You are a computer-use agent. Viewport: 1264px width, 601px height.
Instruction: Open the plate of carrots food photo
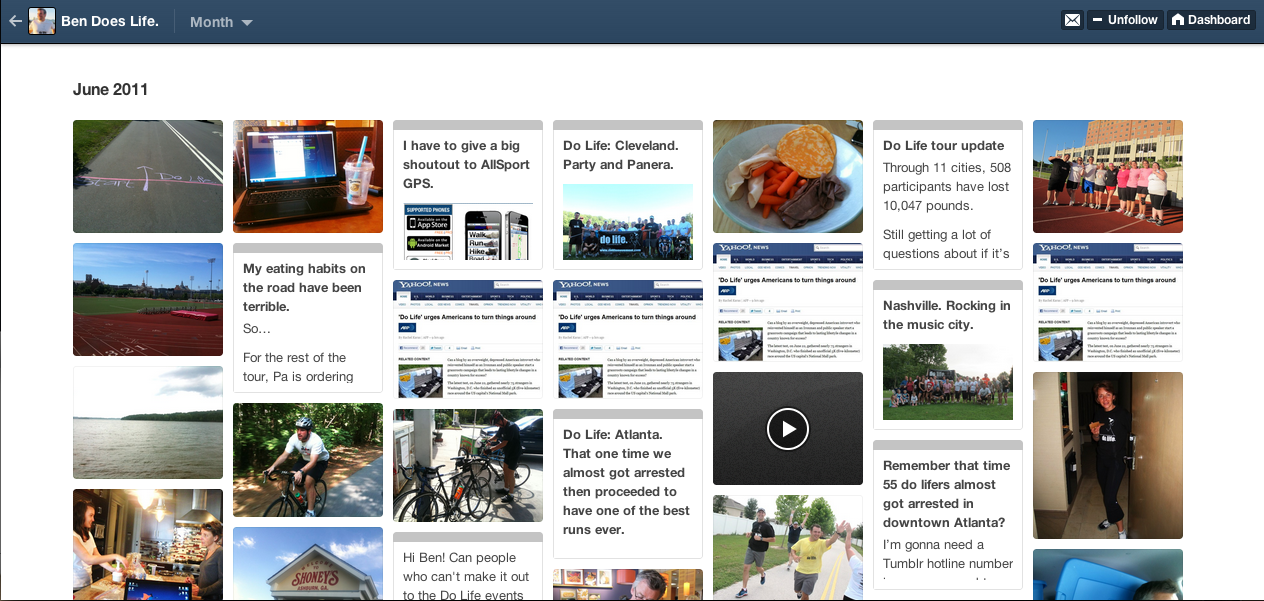click(788, 176)
